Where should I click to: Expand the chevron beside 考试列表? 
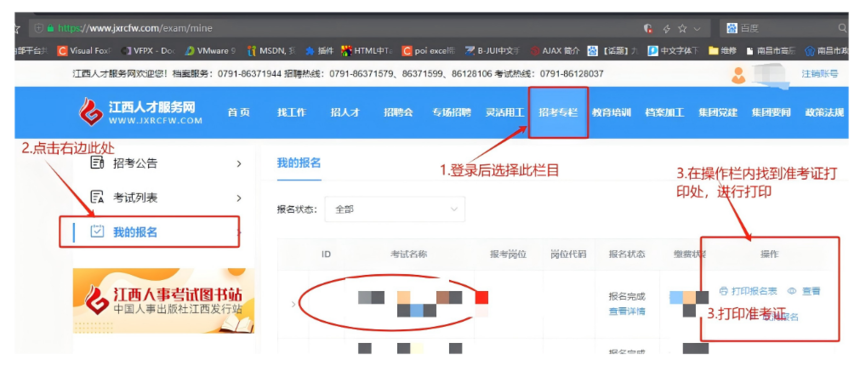tap(239, 198)
